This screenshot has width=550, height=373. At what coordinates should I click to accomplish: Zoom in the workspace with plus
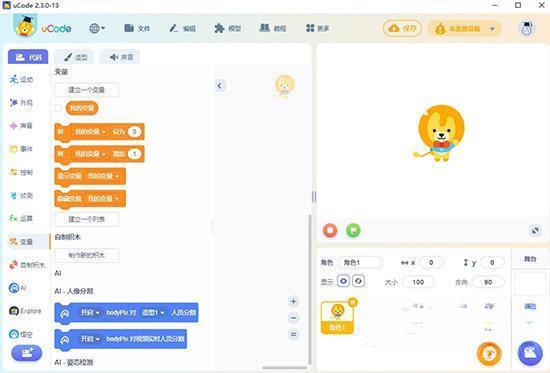point(294,301)
